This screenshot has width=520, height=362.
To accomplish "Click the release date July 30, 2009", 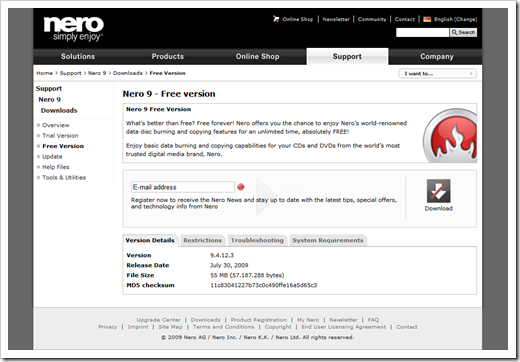I will tap(229, 265).
